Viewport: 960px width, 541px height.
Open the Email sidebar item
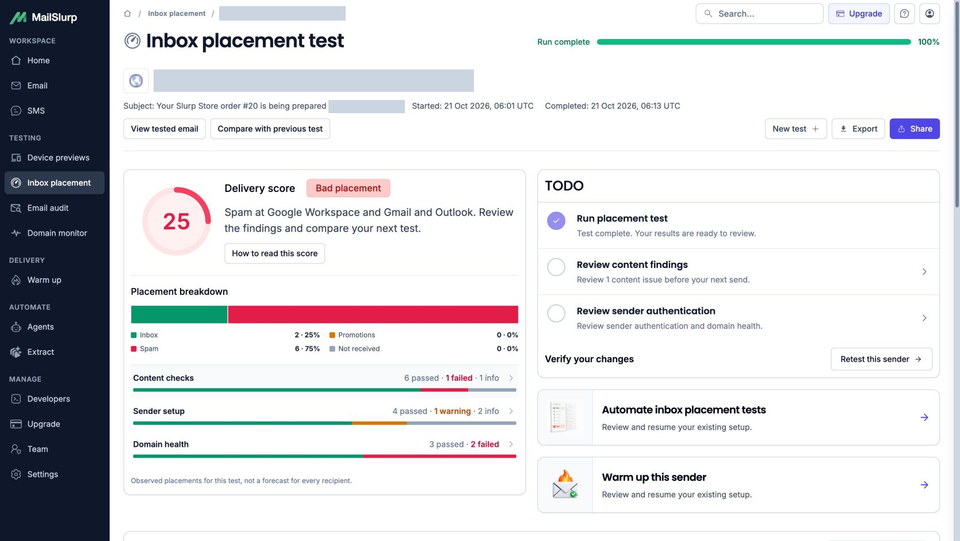click(x=54, y=86)
